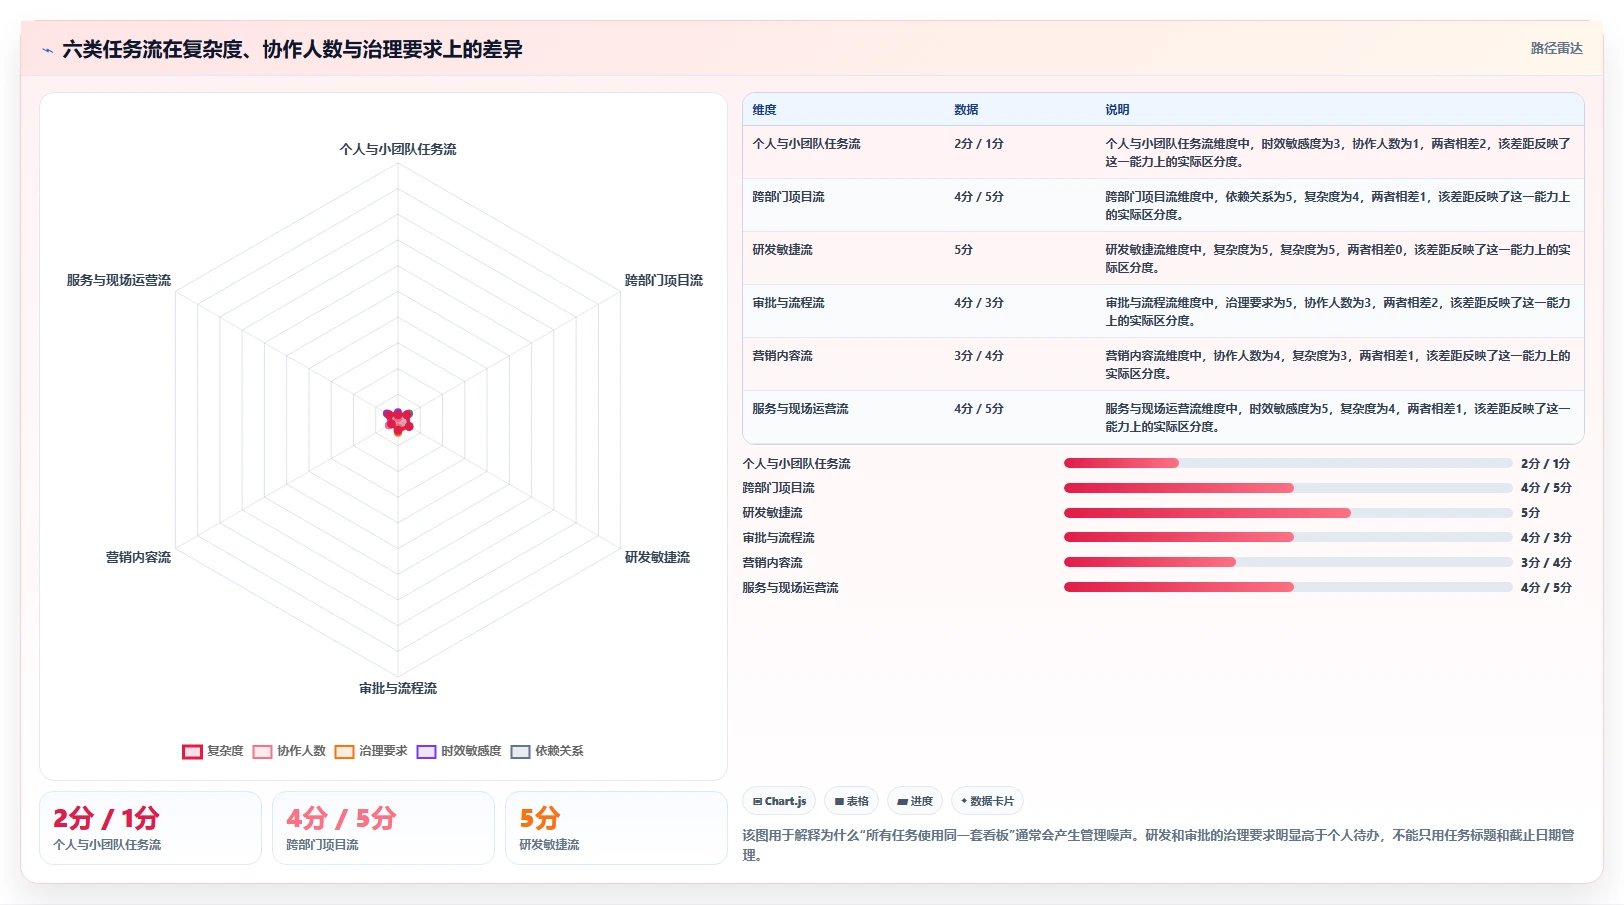Click the 审批与流程流 progress bar
Screen dimensions: 1624x905
tap(1288, 537)
